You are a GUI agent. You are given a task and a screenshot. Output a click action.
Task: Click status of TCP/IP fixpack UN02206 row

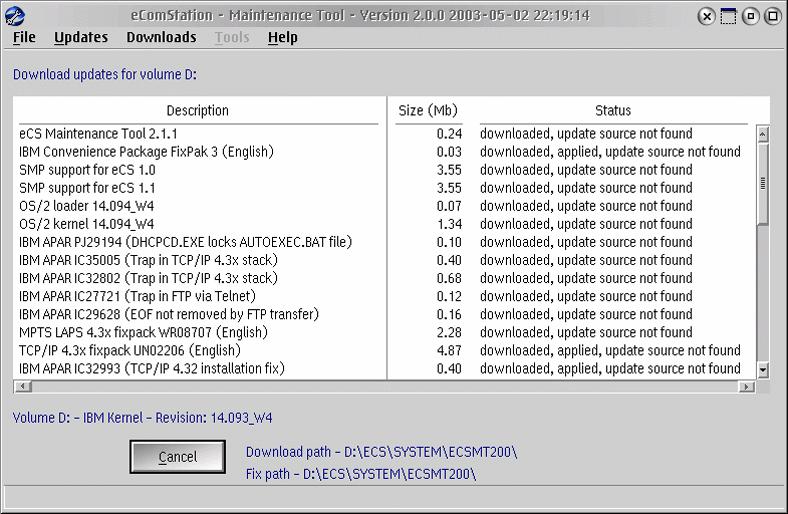coord(610,351)
